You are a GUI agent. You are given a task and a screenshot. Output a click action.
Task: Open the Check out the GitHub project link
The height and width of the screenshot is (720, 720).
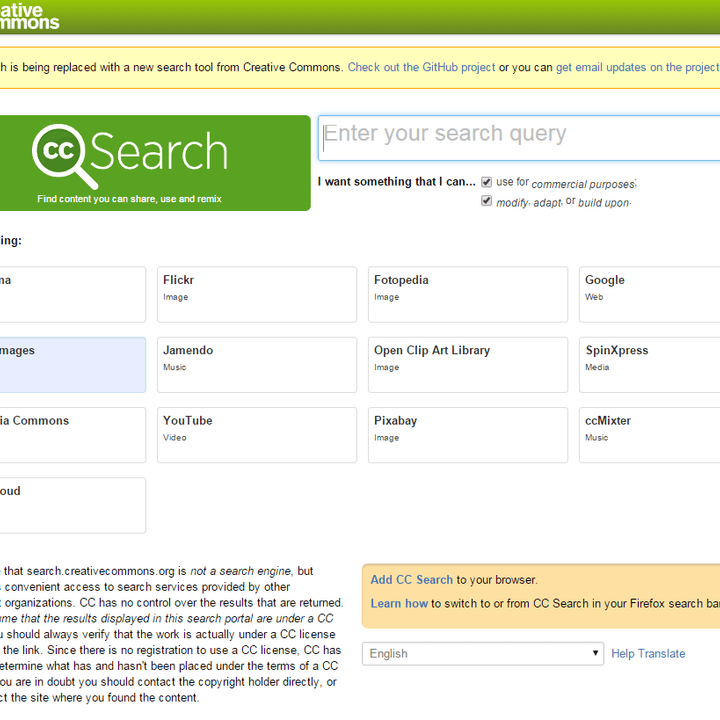click(x=422, y=68)
